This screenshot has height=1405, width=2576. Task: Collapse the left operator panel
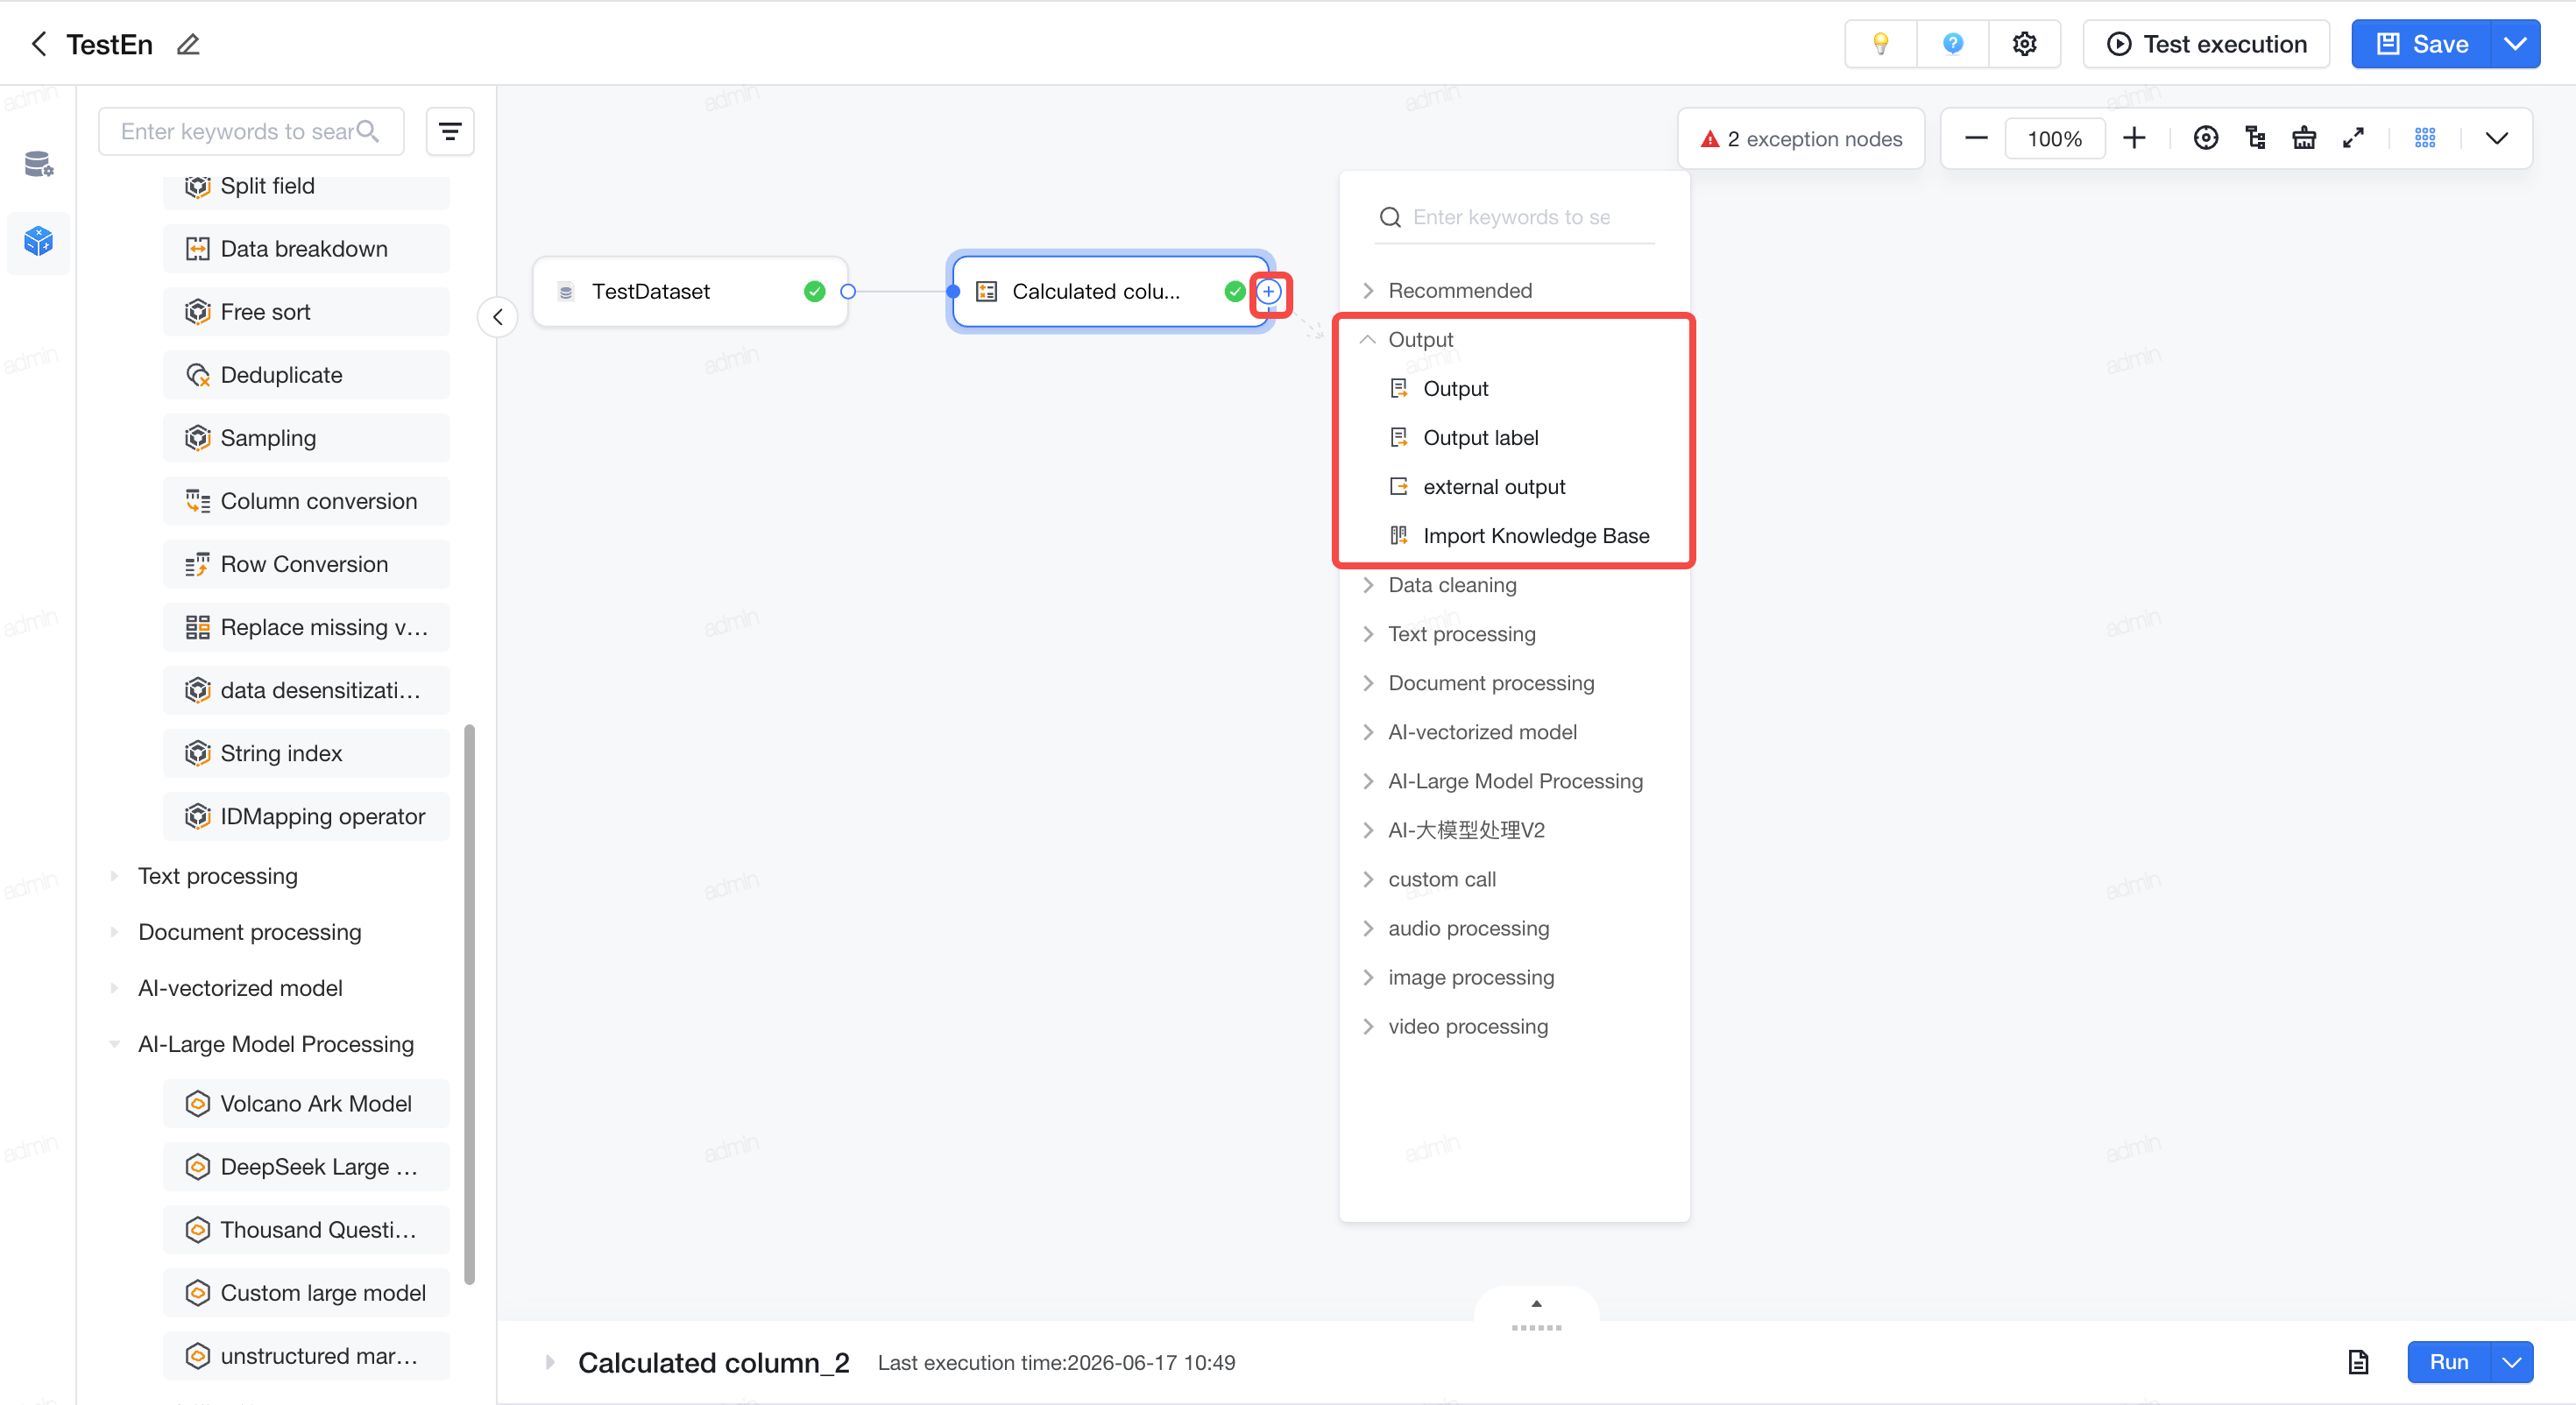click(497, 317)
